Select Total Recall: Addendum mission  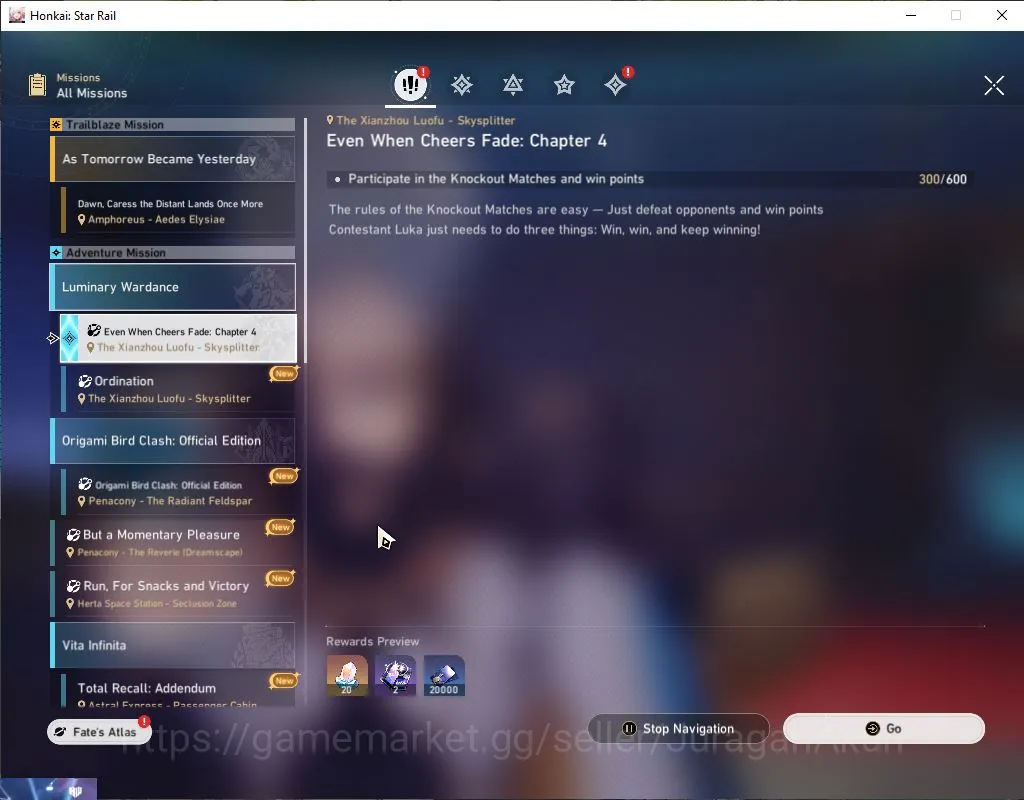click(x=178, y=691)
